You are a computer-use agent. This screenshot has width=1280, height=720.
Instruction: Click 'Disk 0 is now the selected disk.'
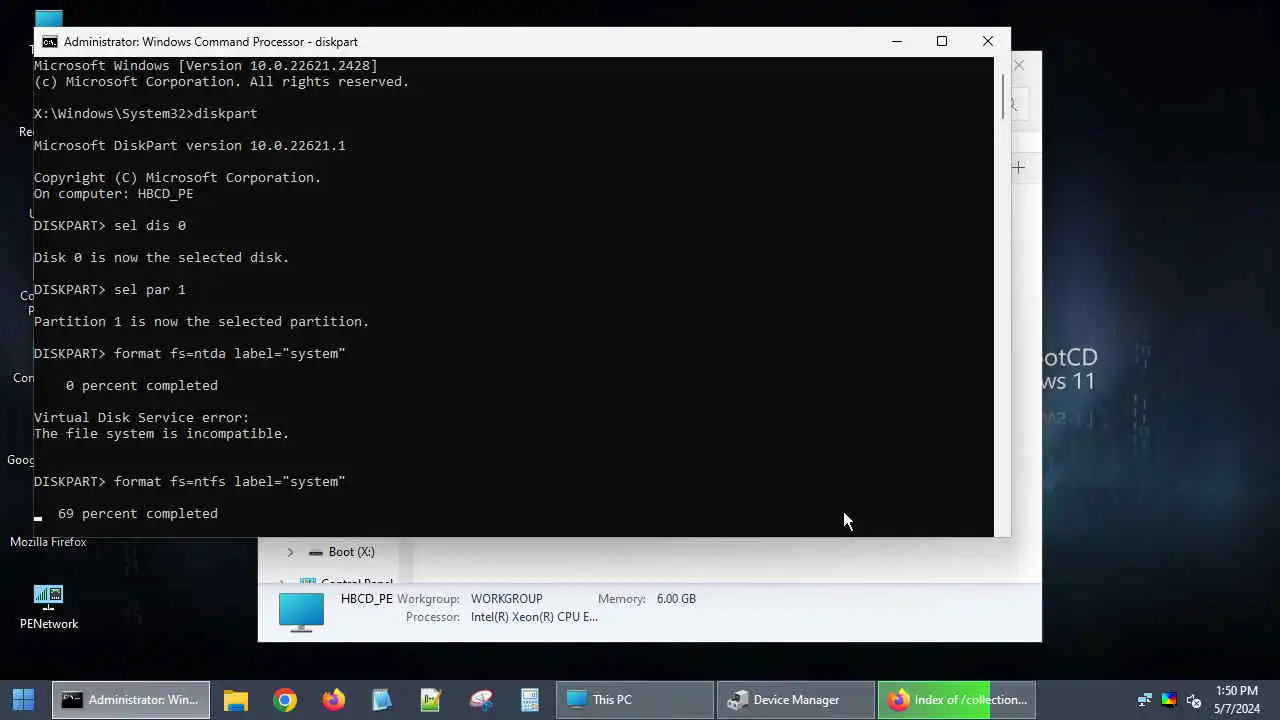click(161, 257)
